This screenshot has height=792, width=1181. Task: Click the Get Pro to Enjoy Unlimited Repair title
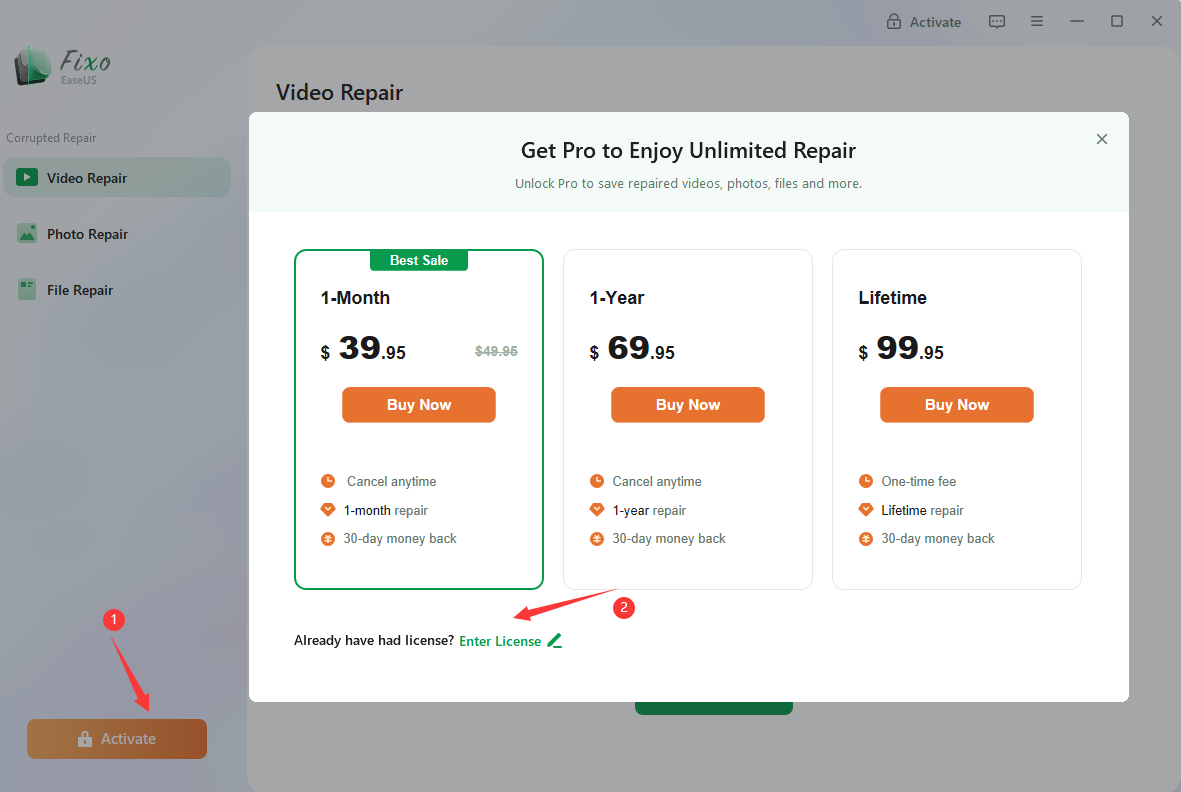coord(688,151)
